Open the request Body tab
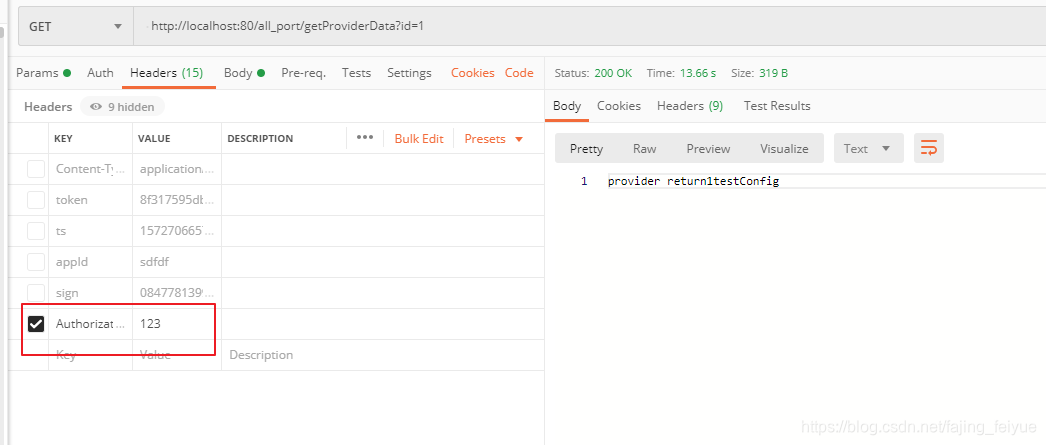The image size is (1046, 445). (x=244, y=73)
